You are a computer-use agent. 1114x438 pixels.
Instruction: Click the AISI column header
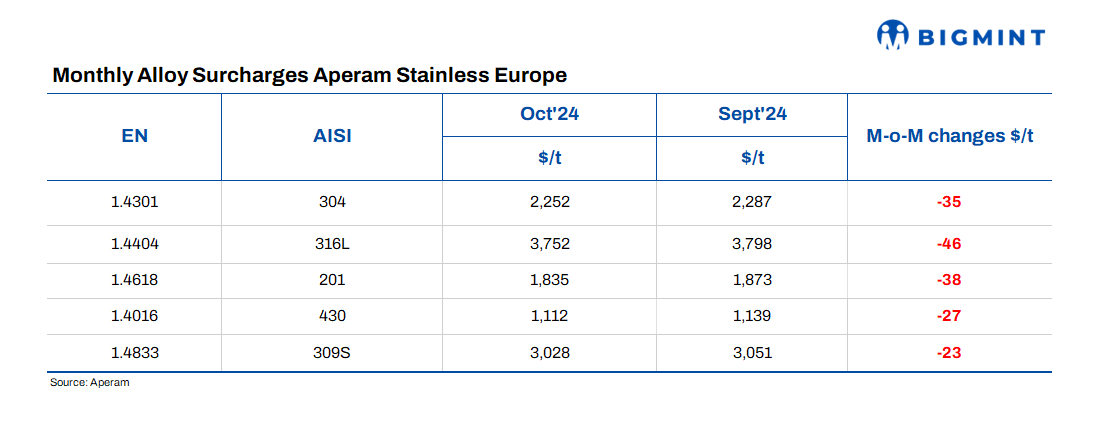pos(331,136)
